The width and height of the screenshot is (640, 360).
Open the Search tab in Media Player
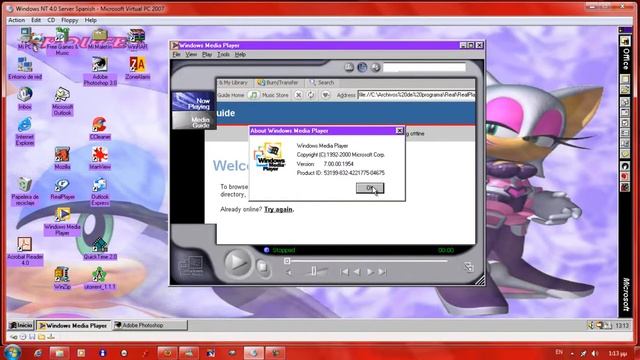click(322, 82)
